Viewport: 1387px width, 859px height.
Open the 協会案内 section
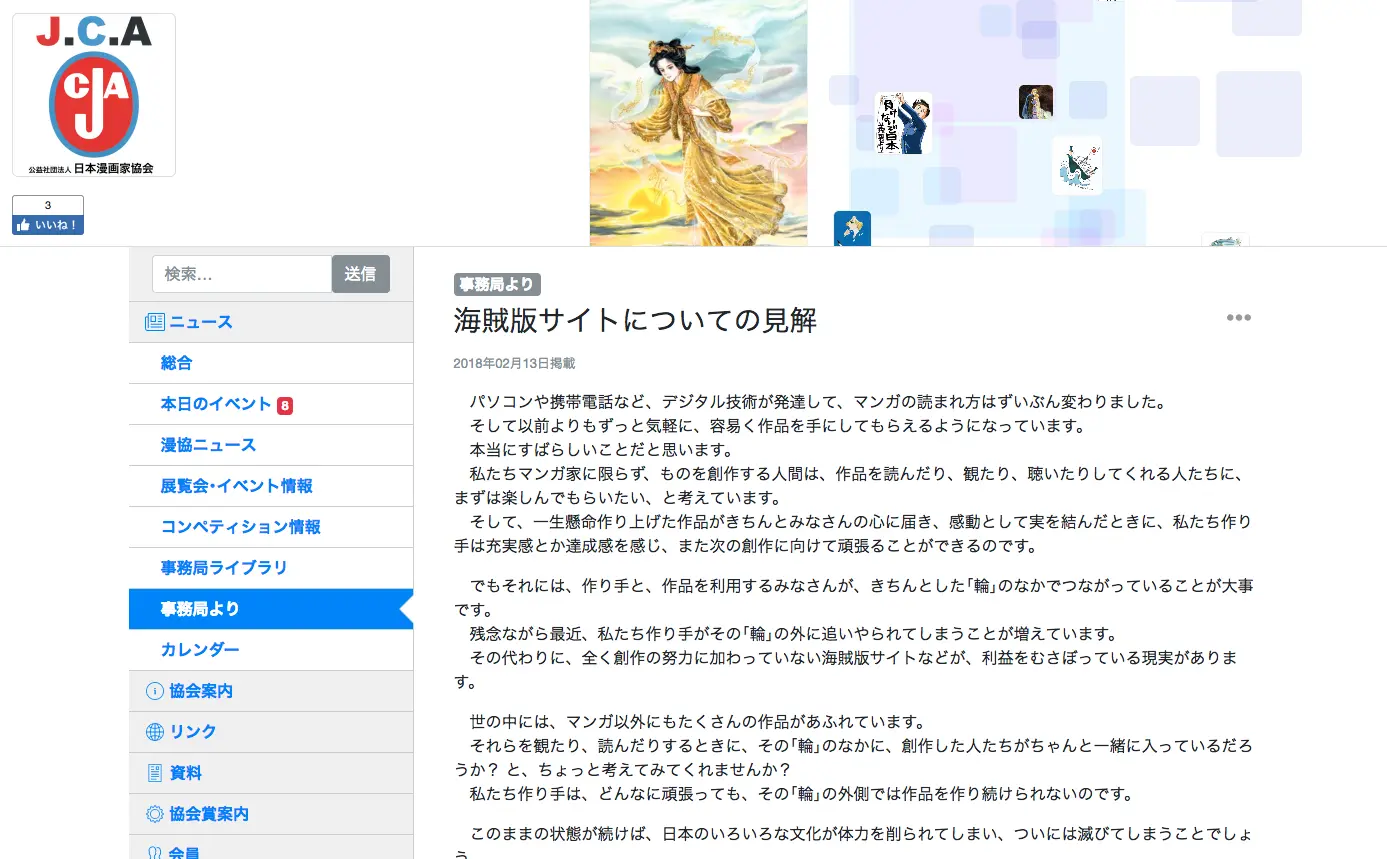[271, 691]
